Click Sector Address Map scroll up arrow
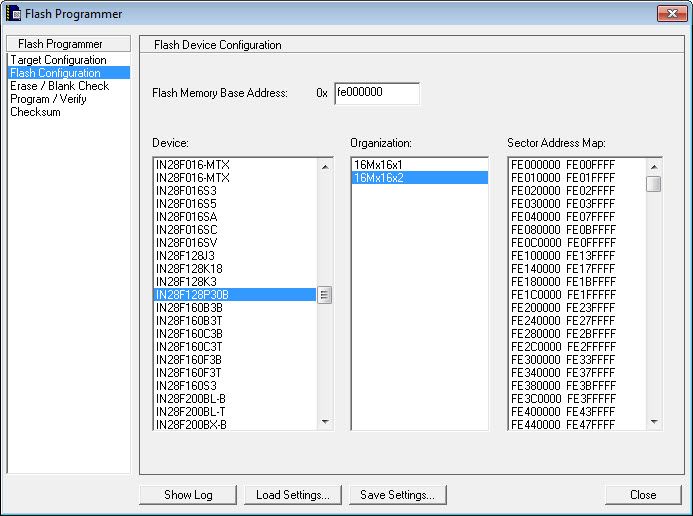The width and height of the screenshot is (693, 516). coord(654,167)
